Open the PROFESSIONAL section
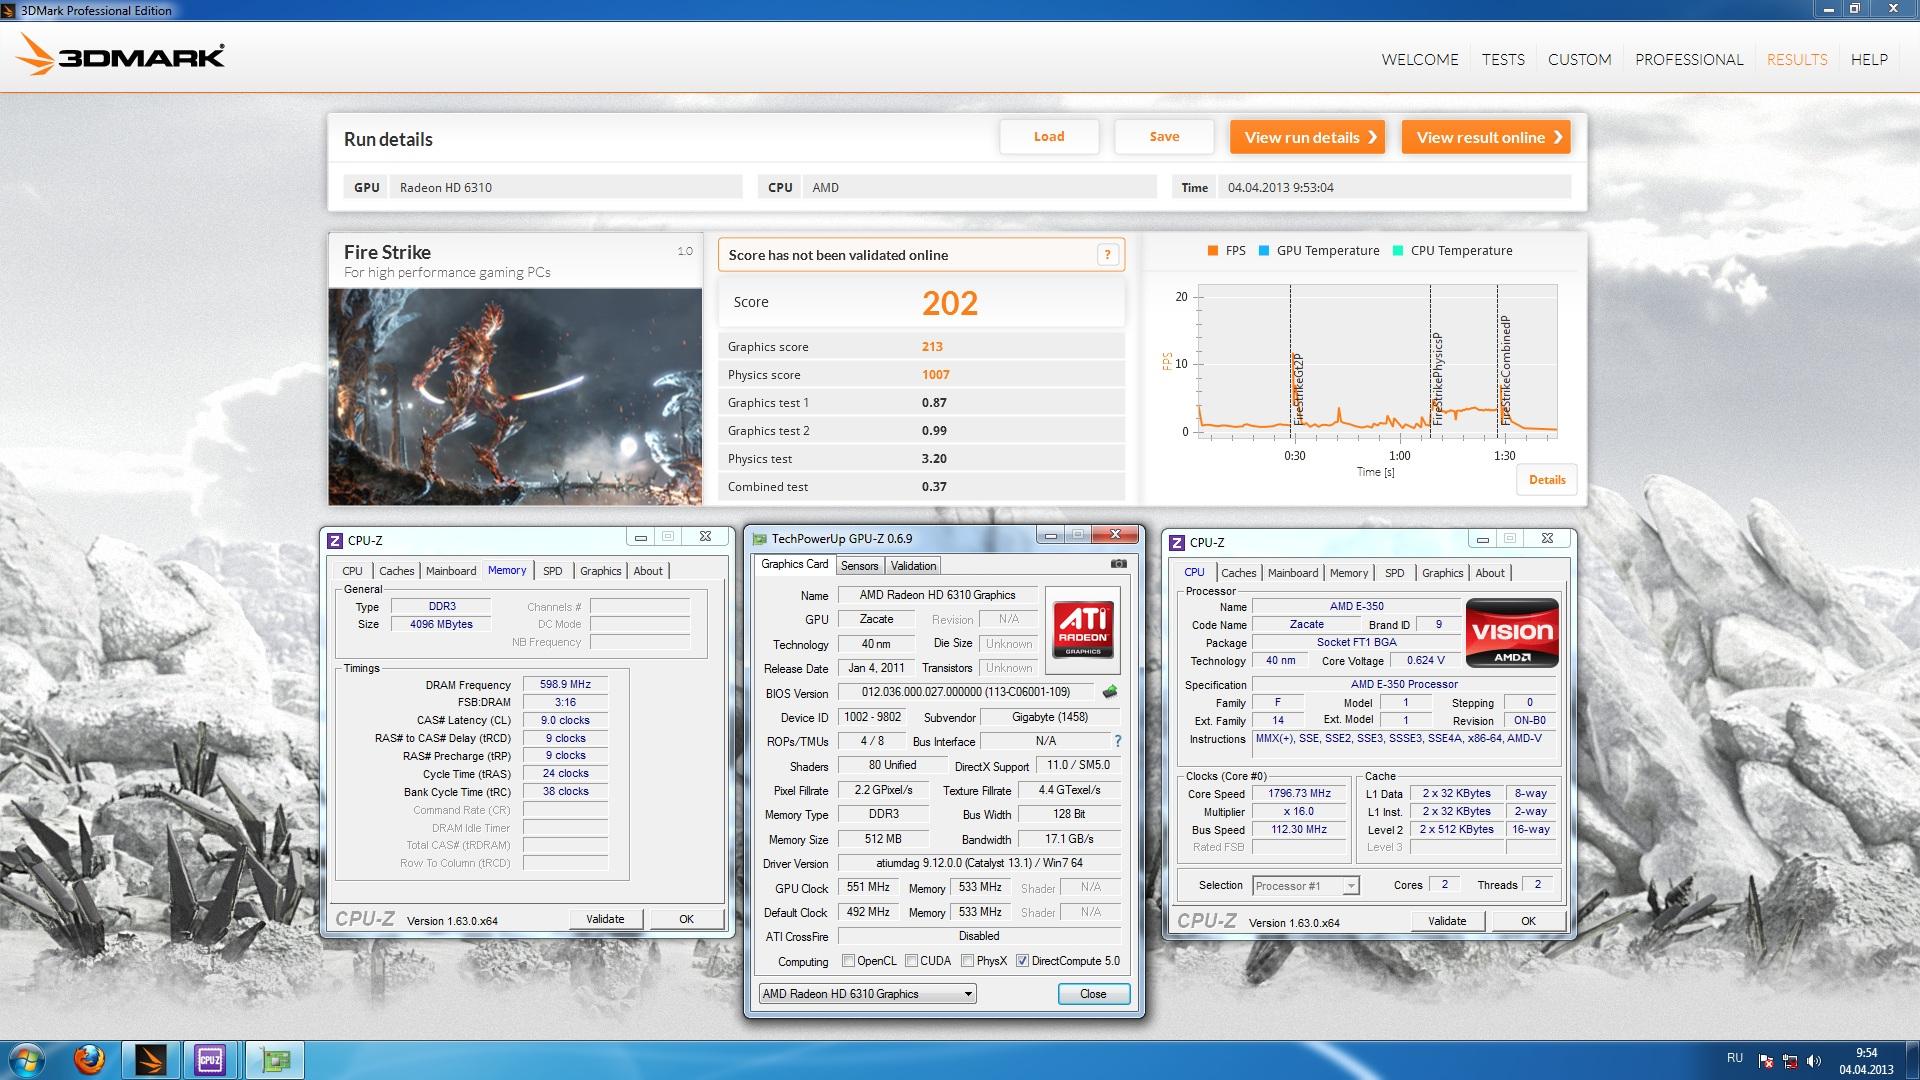Viewport: 1920px width, 1080px height. [1689, 59]
